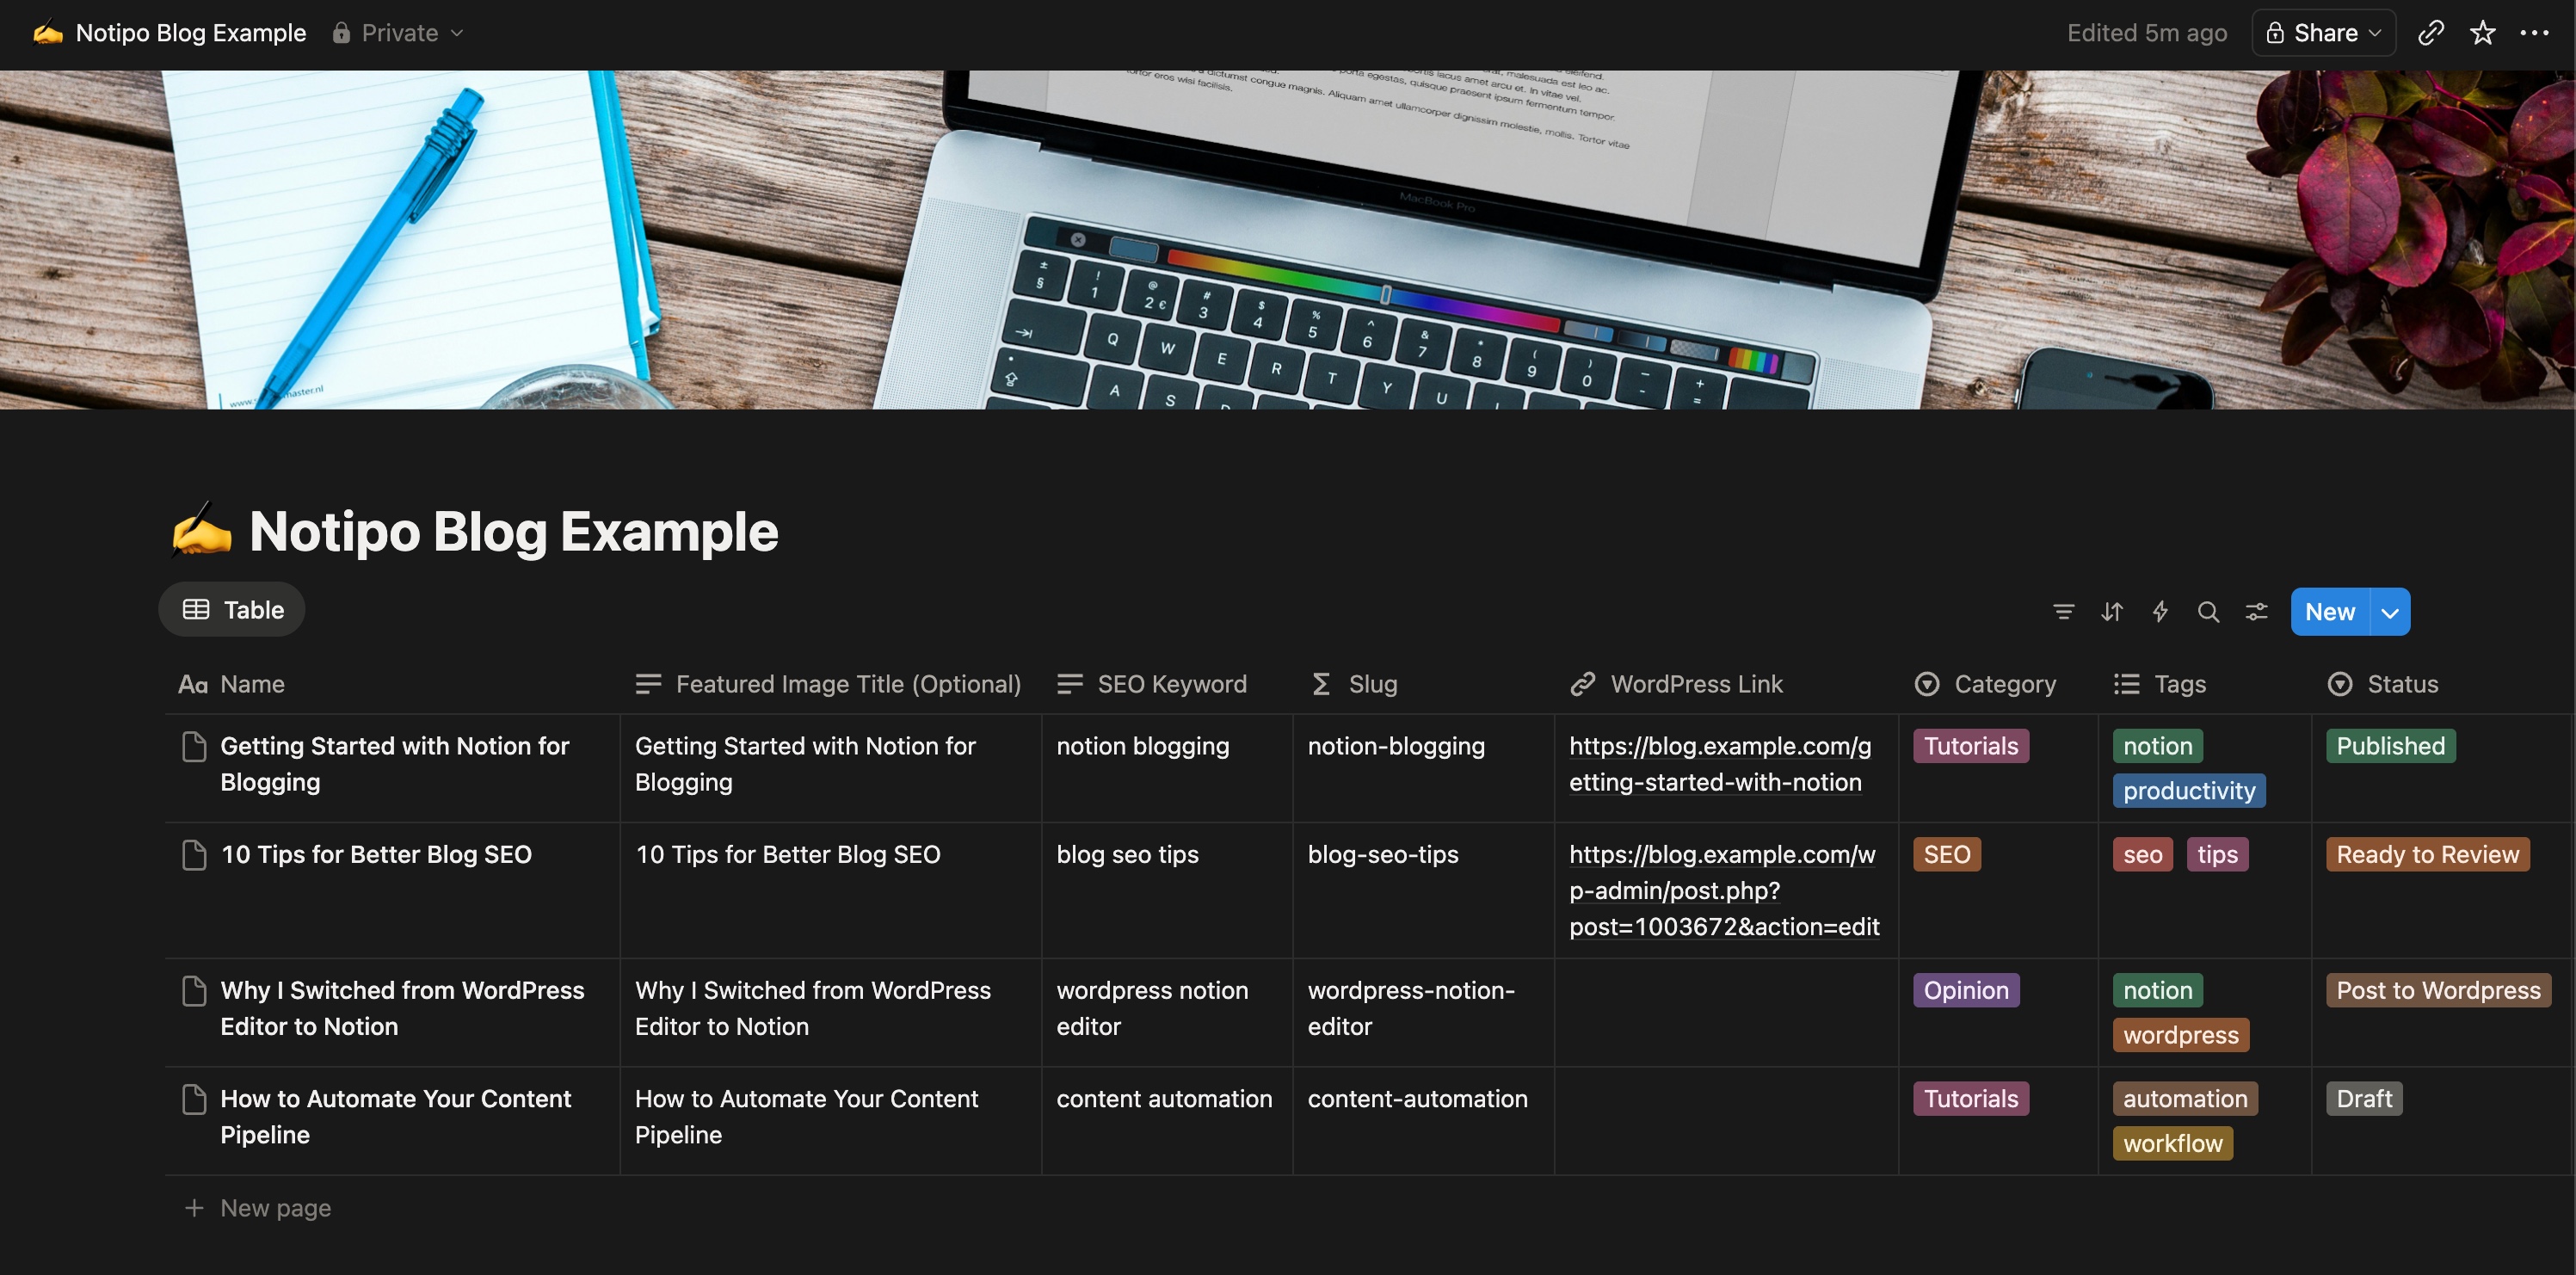Open view settings with the sliders icon
Image resolution: width=2576 pixels, height=1275 pixels.
[x=2257, y=611]
